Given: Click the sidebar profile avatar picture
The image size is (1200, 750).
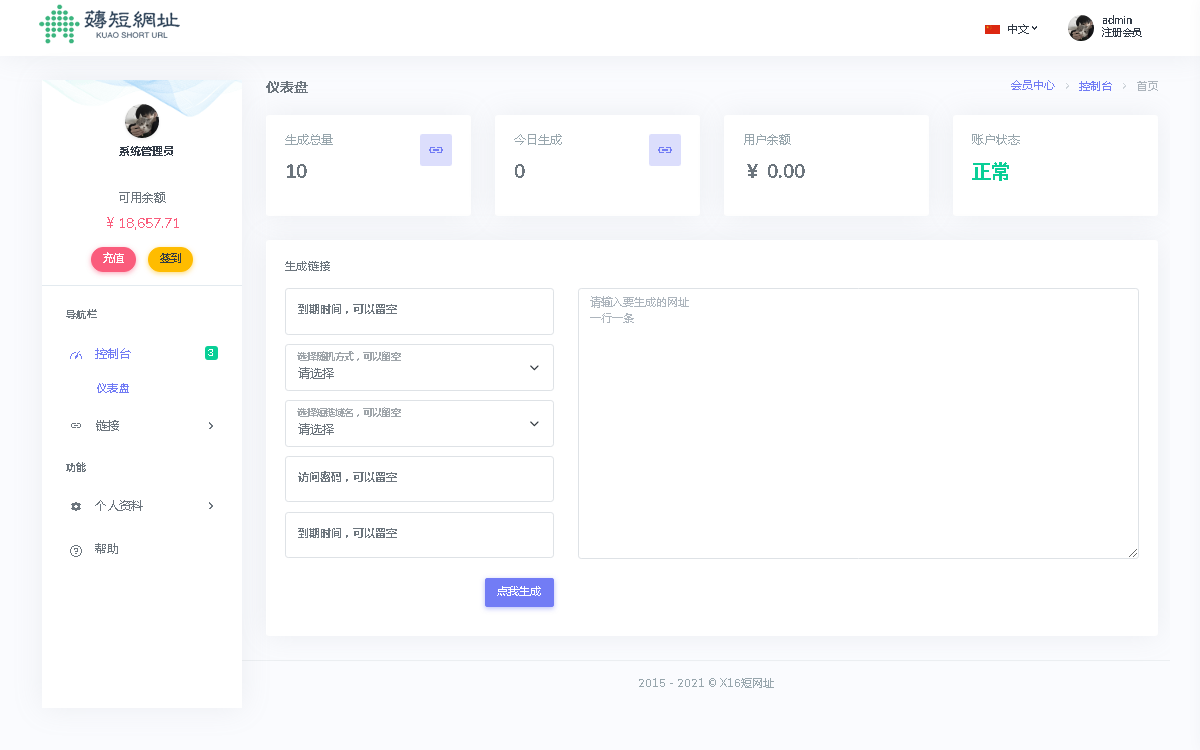Looking at the screenshot, I should pyautogui.click(x=142, y=121).
